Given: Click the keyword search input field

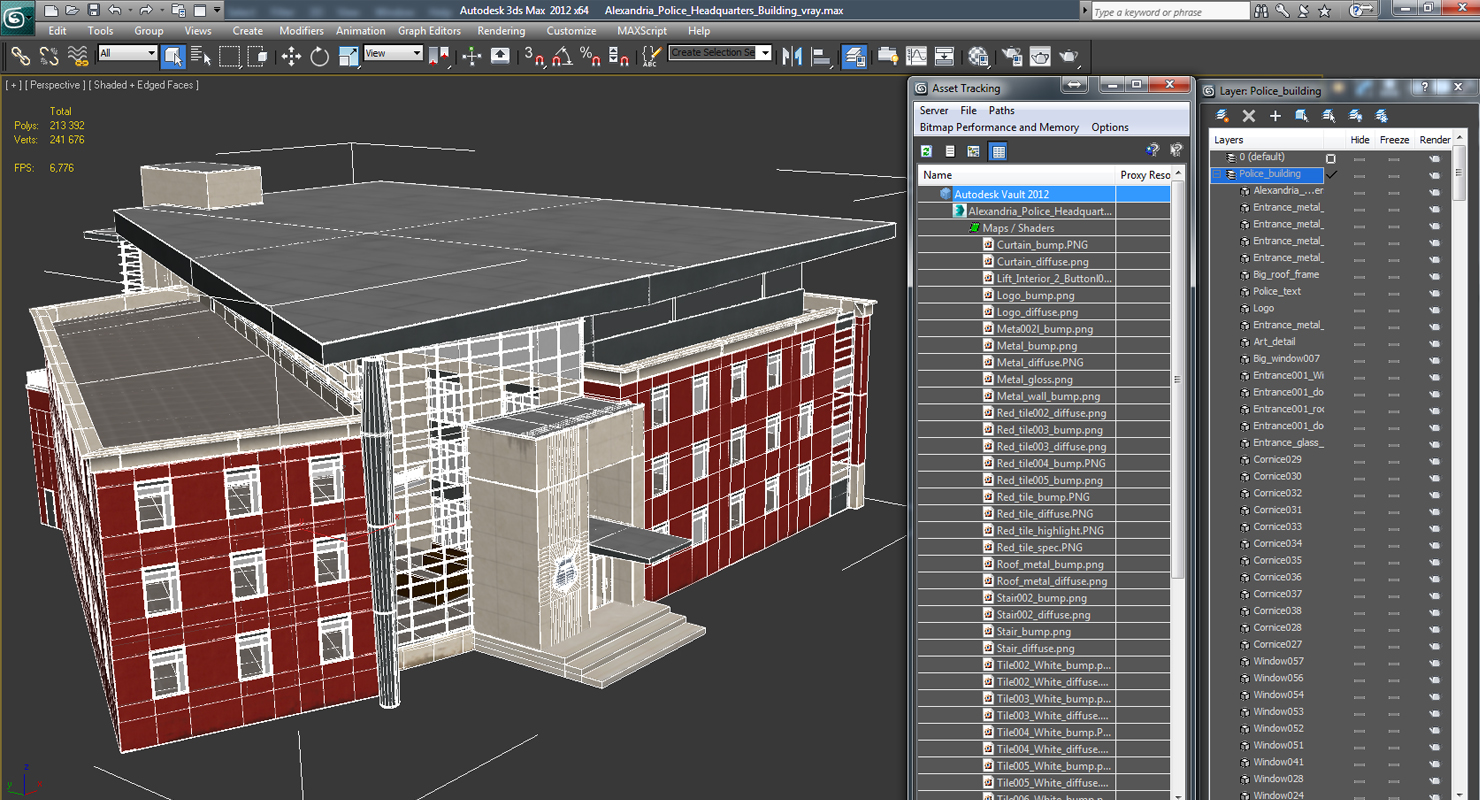Looking at the screenshot, I should coord(1170,12).
